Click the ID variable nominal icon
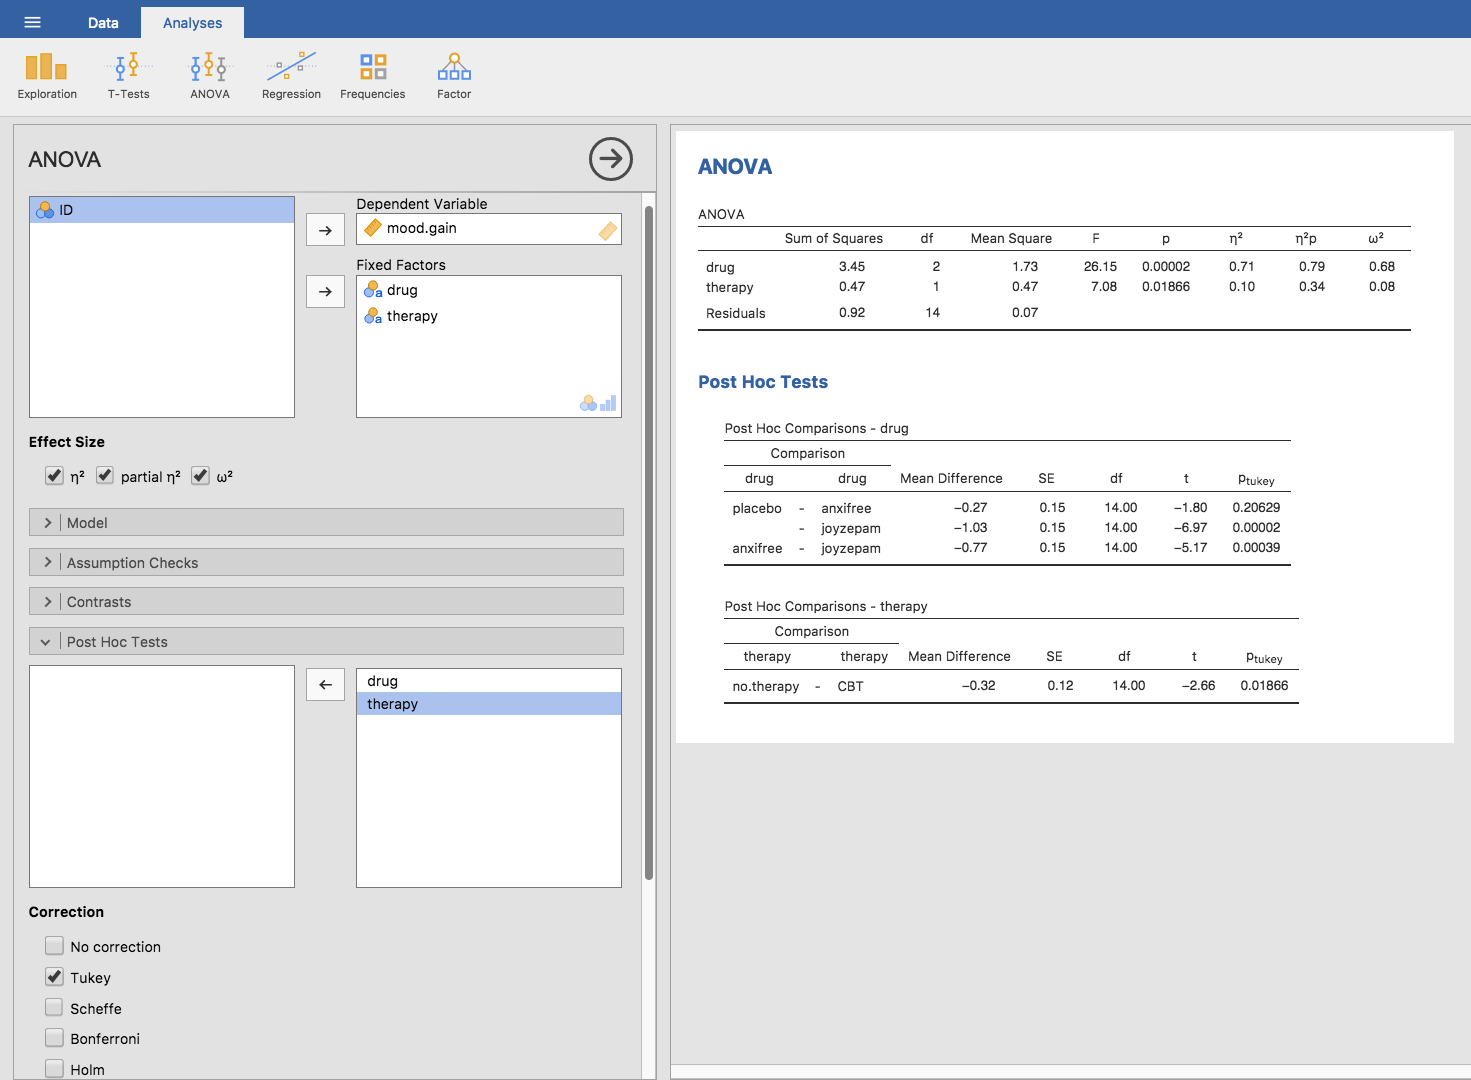This screenshot has height=1080, width=1471. pos(45,210)
